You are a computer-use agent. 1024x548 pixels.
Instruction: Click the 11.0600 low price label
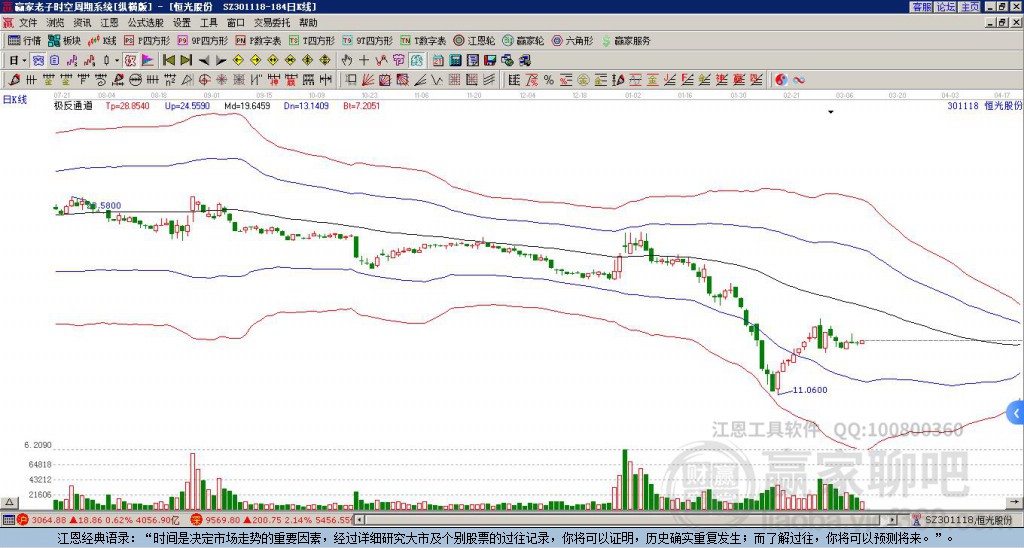click(810, 390)
